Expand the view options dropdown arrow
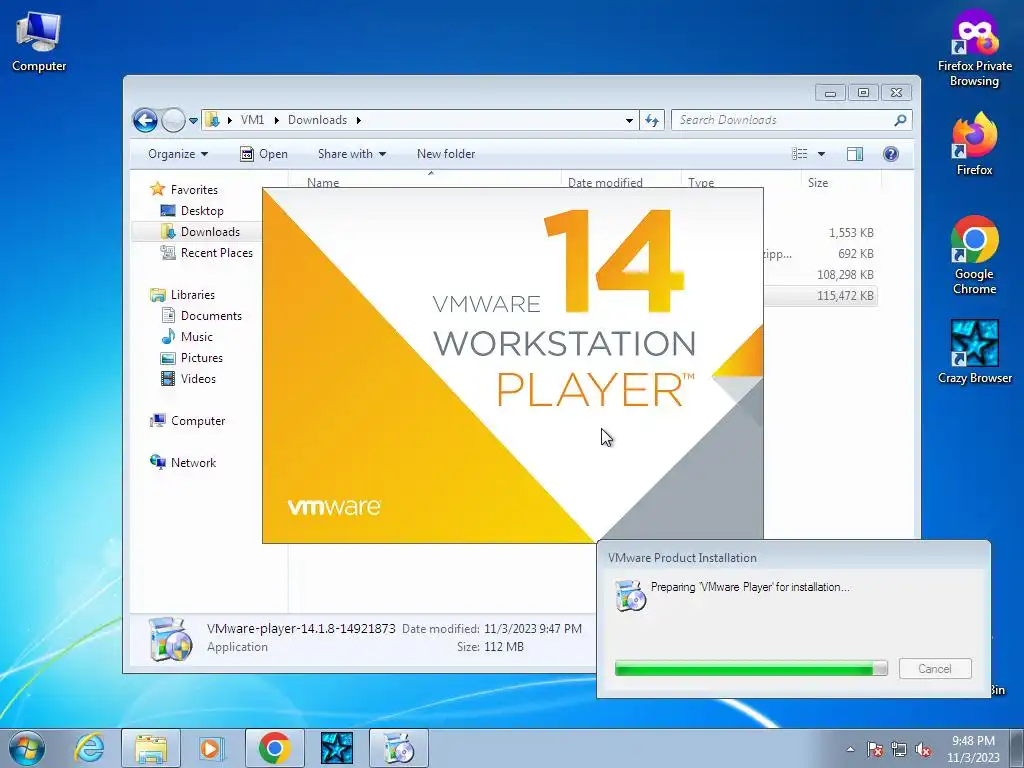 click(x=822, y=154)
